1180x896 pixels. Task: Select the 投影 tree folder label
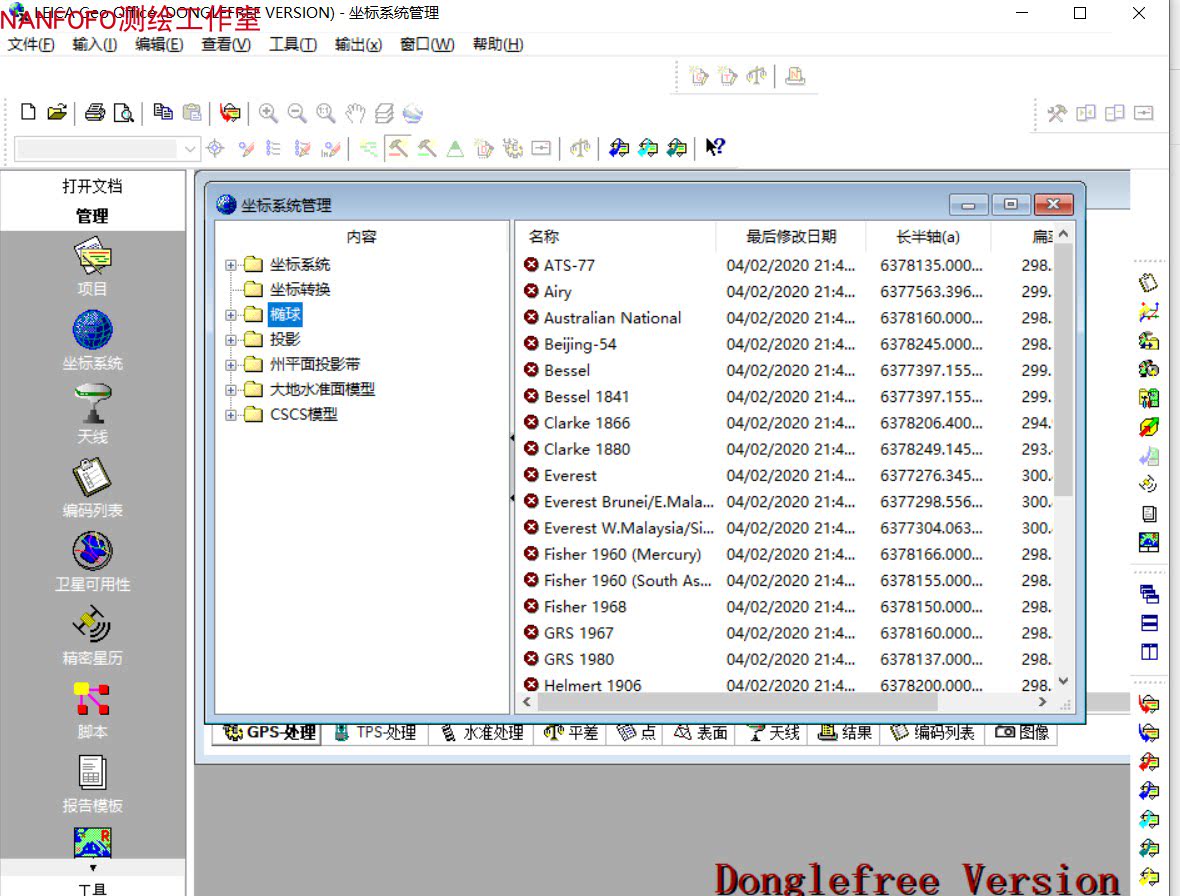[285, 339]
